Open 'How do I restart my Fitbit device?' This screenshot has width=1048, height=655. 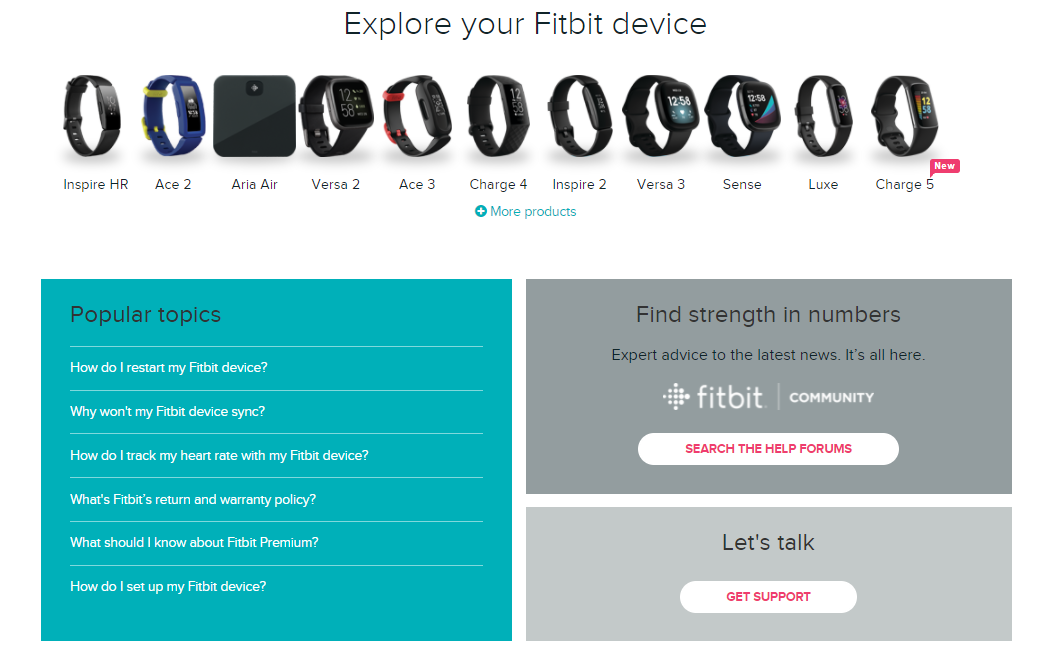point(169,368)
